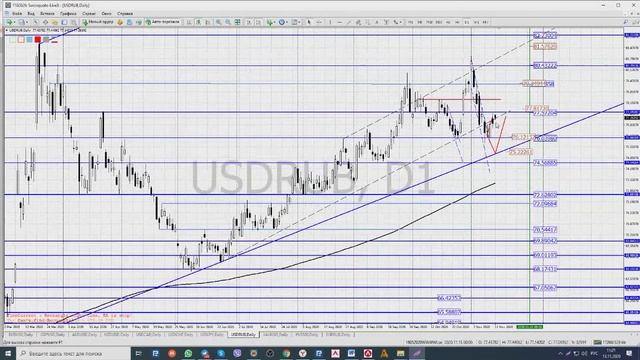
Task: Click the 72.62802 level label
Action: (545, 195)
